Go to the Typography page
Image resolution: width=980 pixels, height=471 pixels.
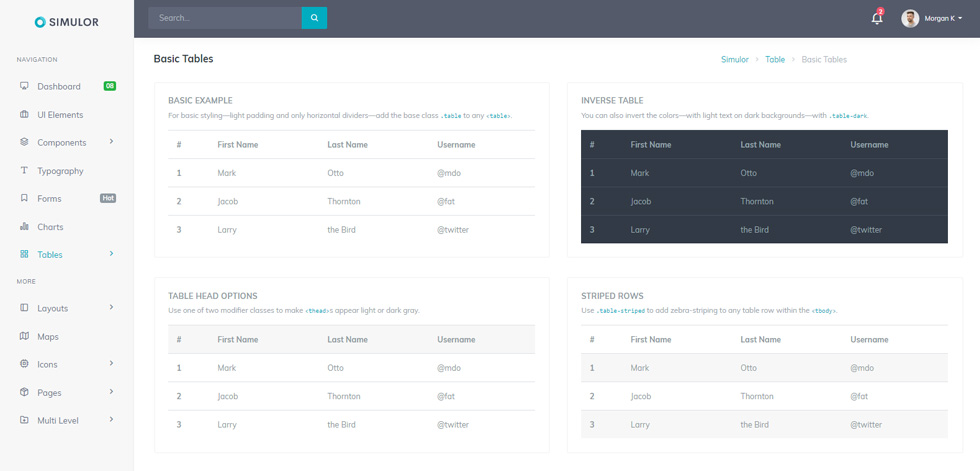tap(60, 171)
